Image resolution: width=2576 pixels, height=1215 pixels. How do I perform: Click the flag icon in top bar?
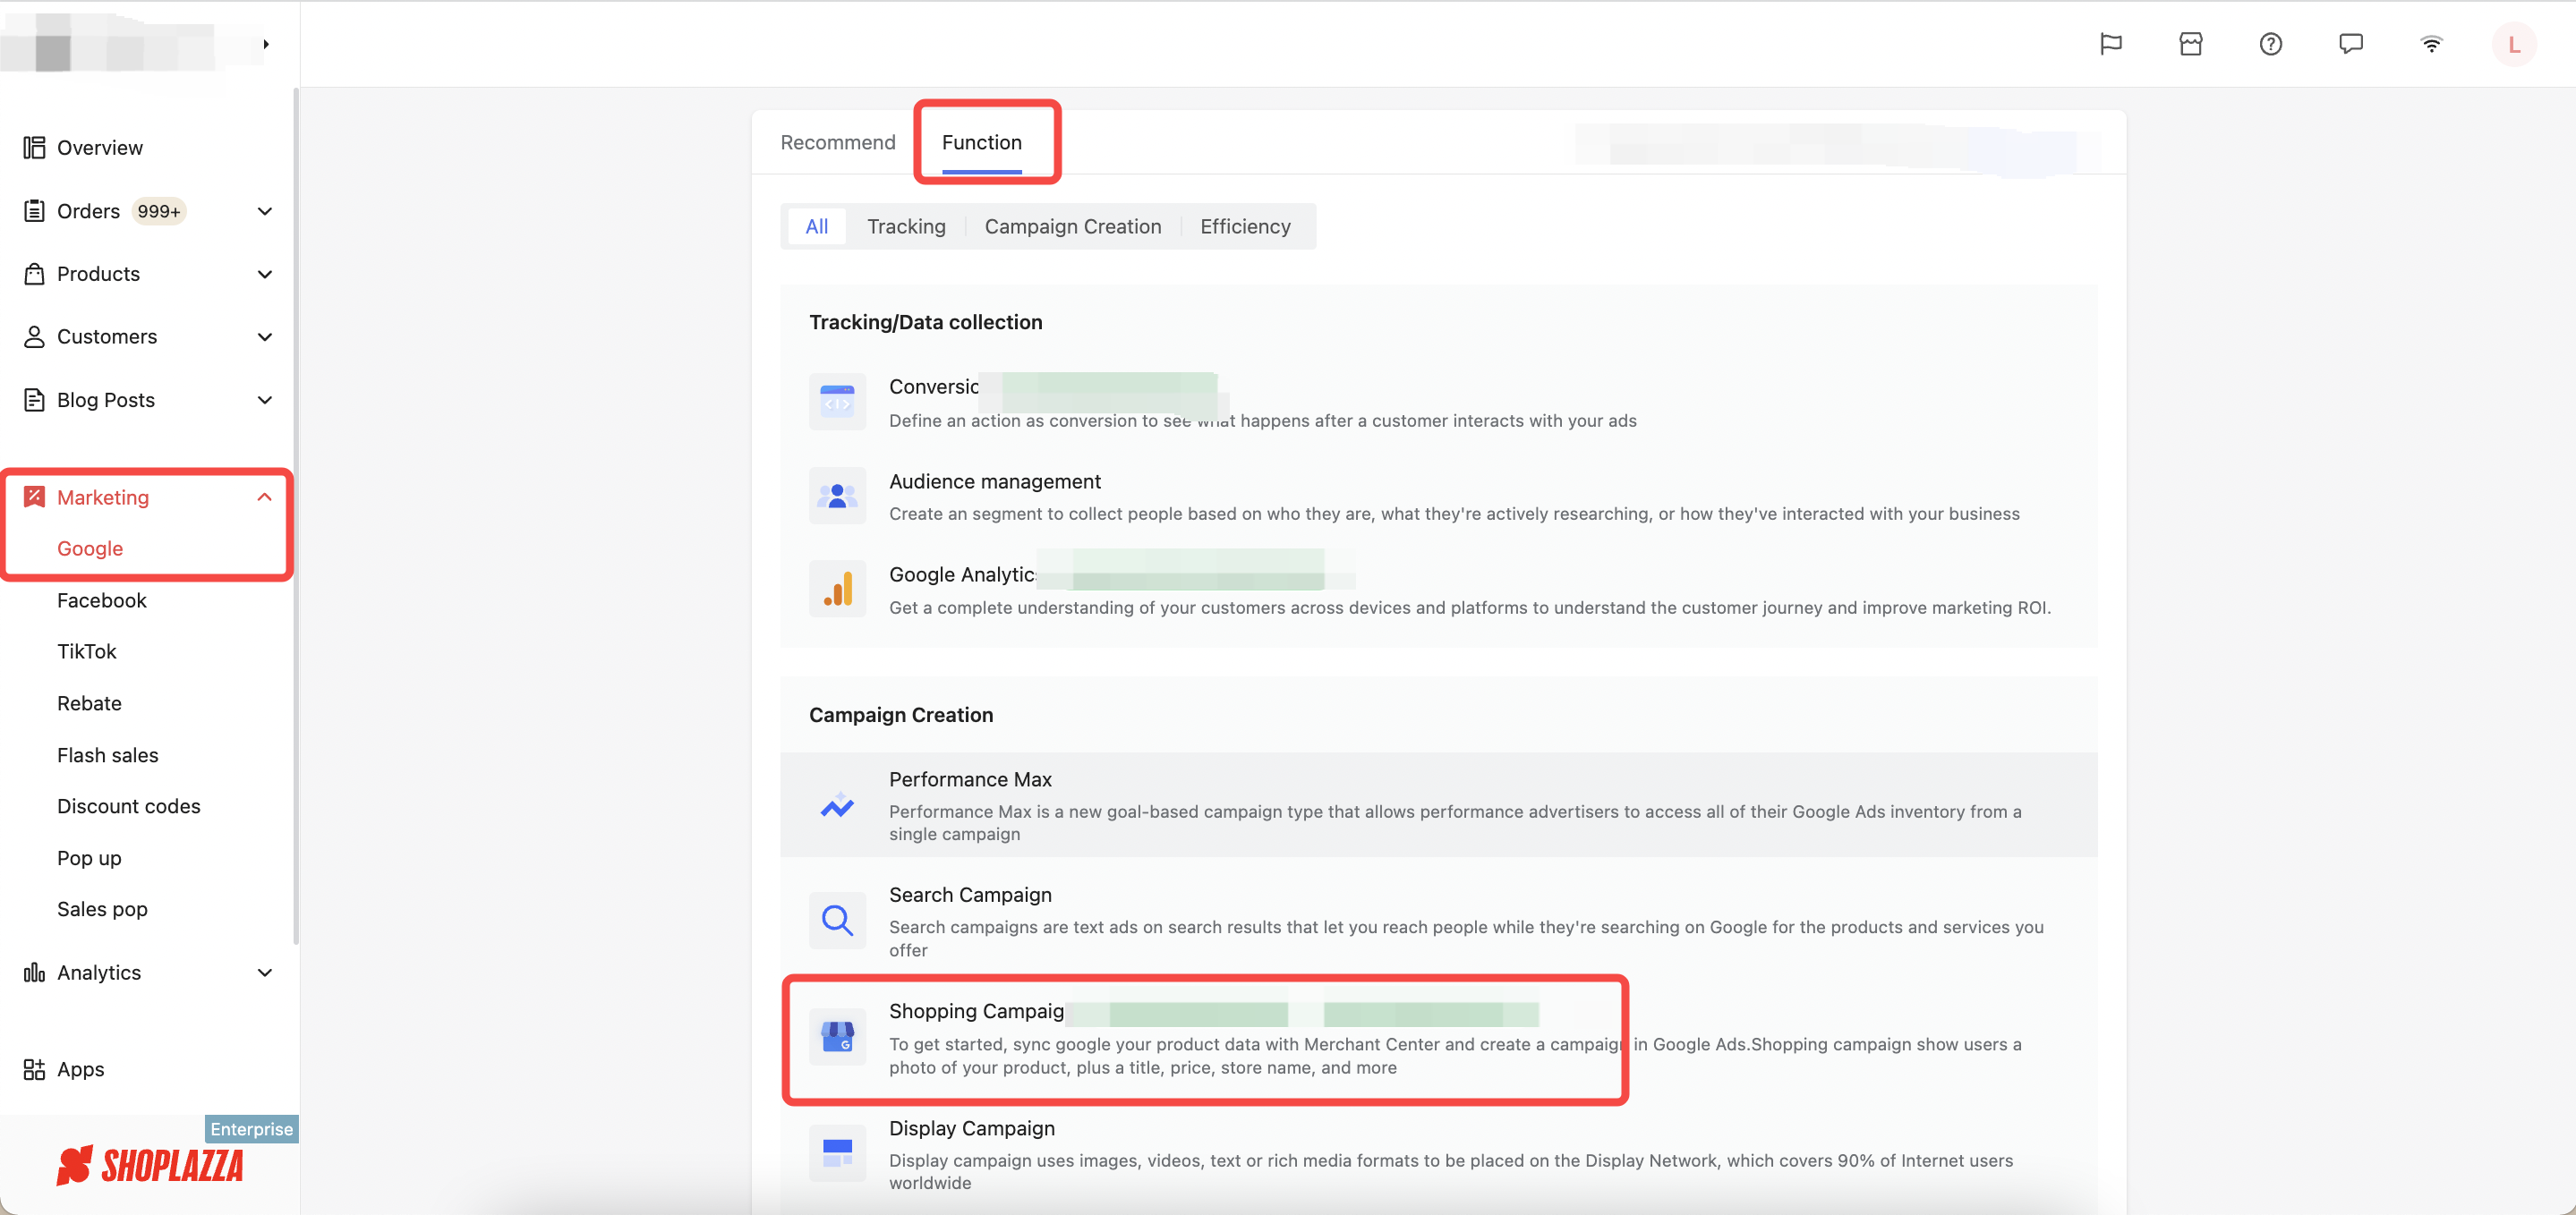click(2110, 44)
